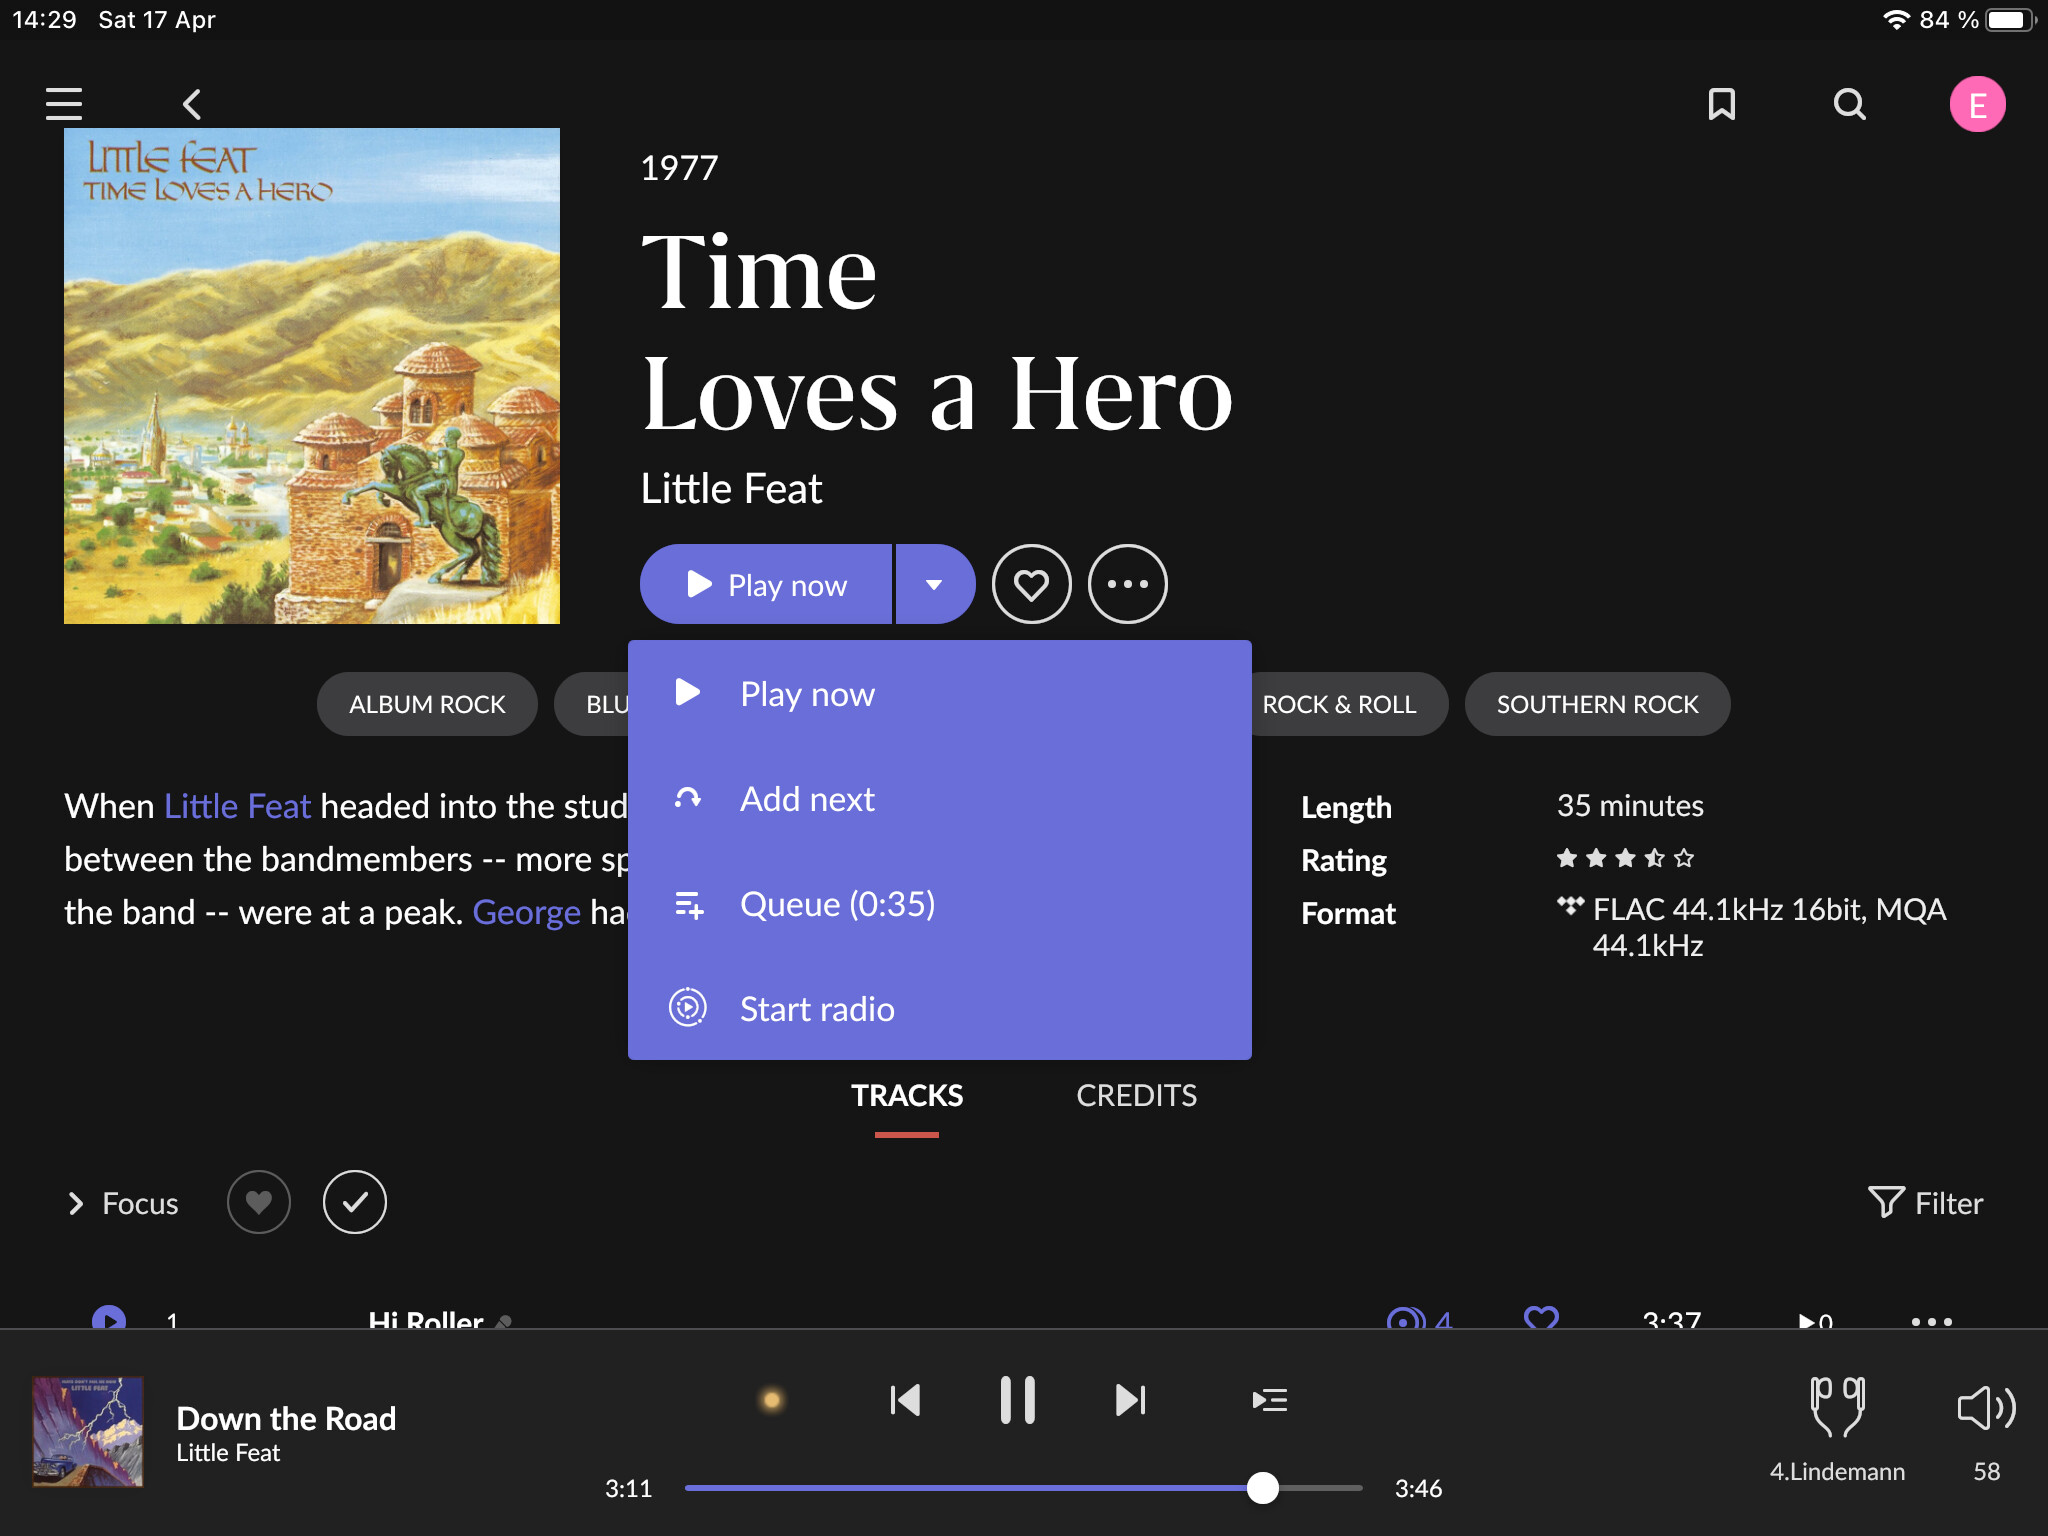Open the bookmarks icon
The image size is (2048, 1536).
tap(1721, 104)
